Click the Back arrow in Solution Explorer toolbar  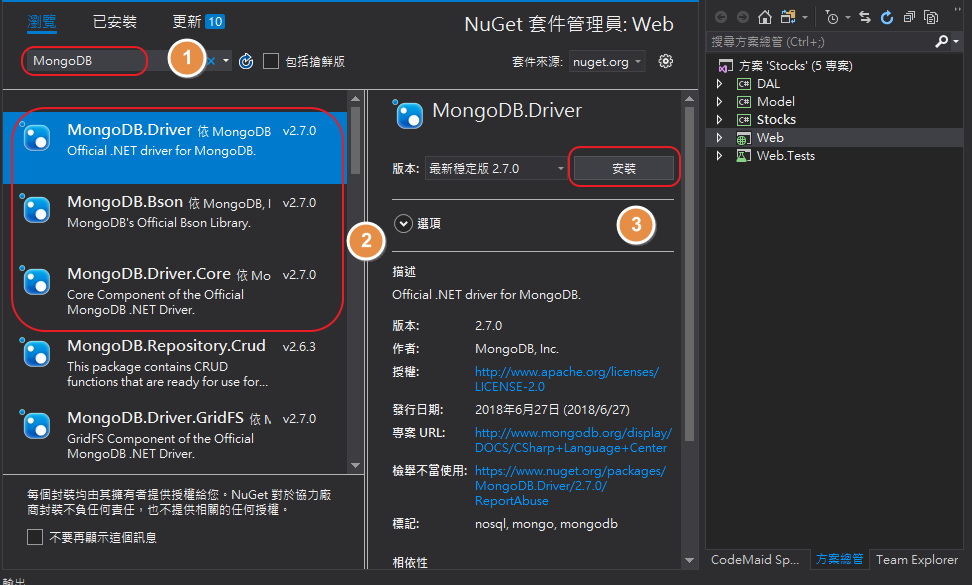pos(721,17)
